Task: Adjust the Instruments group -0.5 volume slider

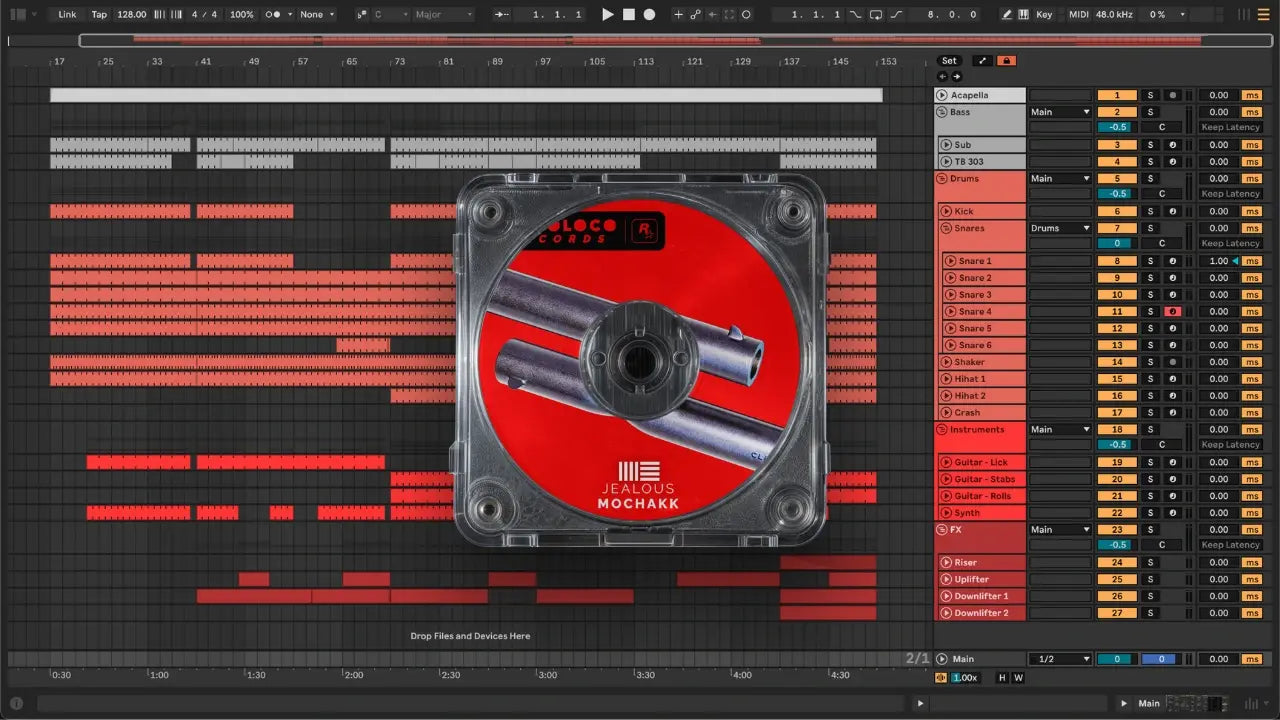Action: pyautogui.click(x=1117, y=445)
